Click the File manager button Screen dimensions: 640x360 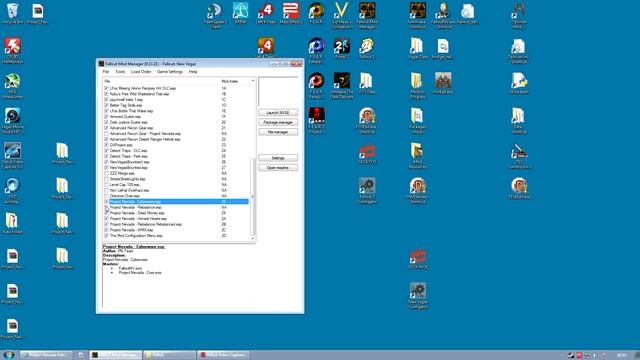(x=278, y=132)
